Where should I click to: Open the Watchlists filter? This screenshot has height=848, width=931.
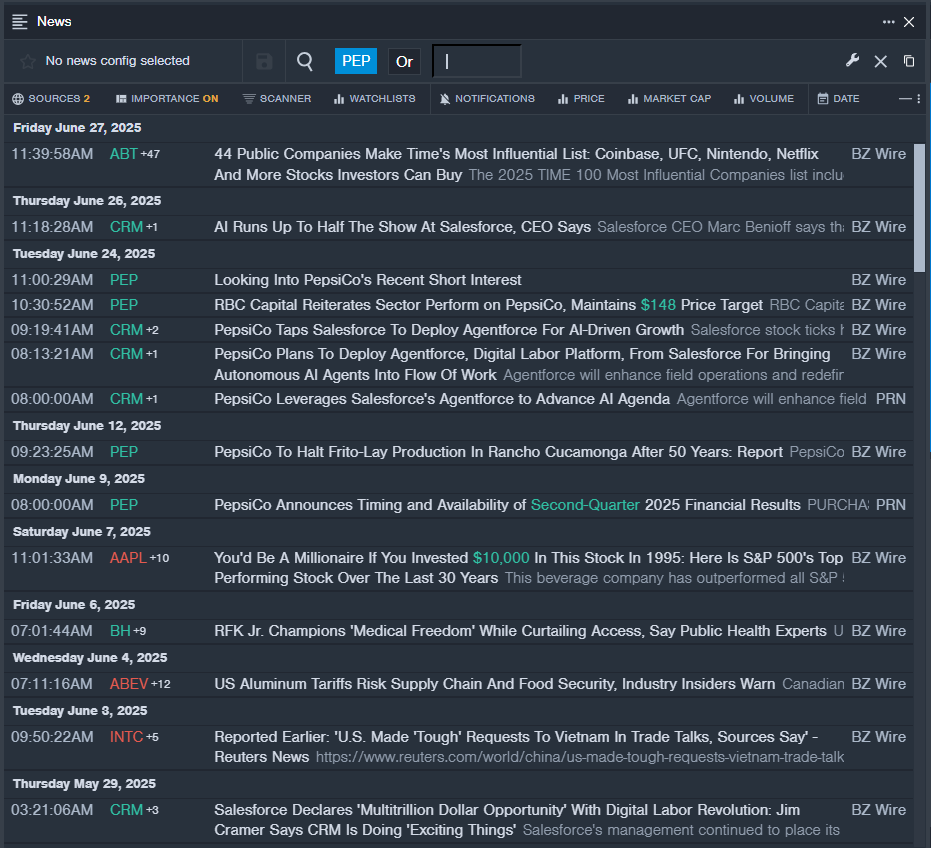coord(375,99)
